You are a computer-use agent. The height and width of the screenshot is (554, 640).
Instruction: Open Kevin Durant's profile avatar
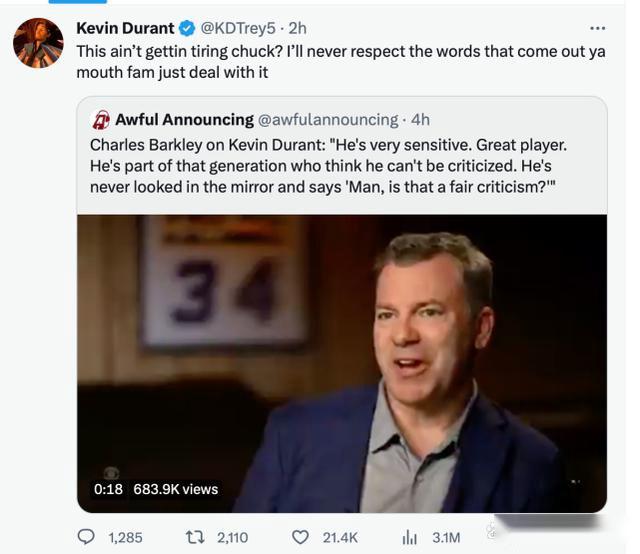click(38, 42)
